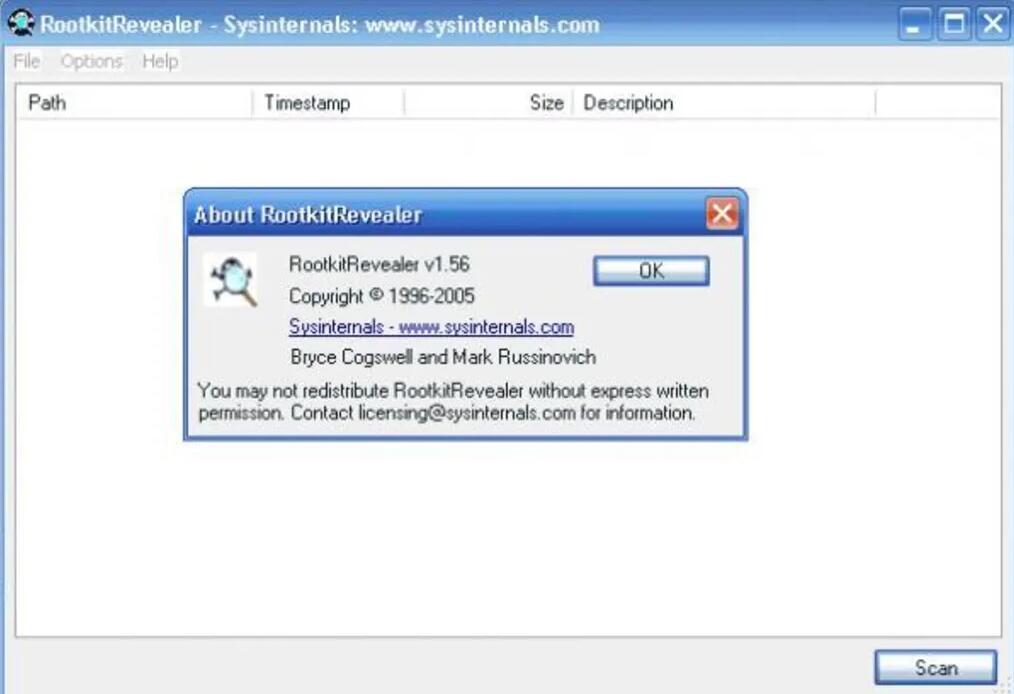Start a scan with the Scan button
Image resolution: width=1014 pixels, height=694 pixels.
(936, 667)
